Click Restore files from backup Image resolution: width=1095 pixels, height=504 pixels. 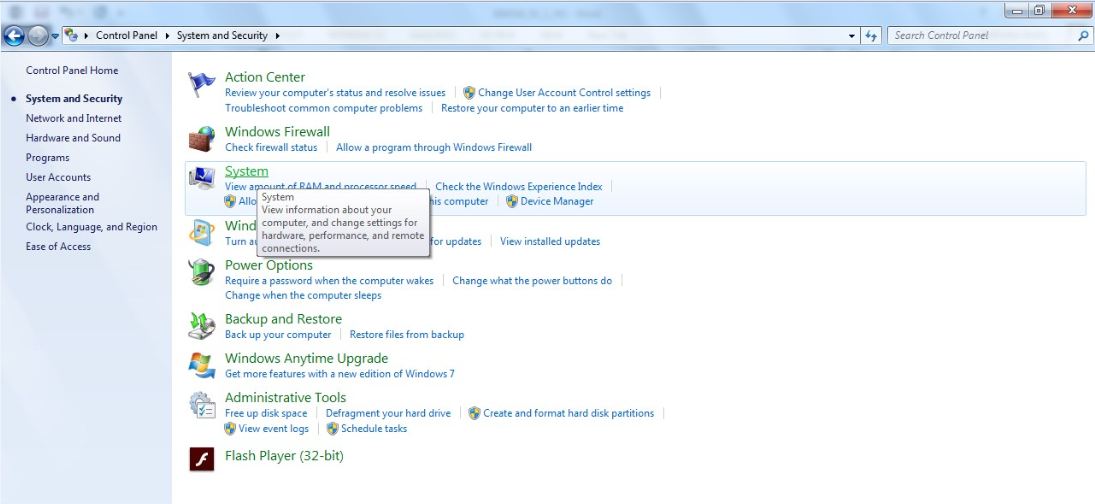coord(406,334)
